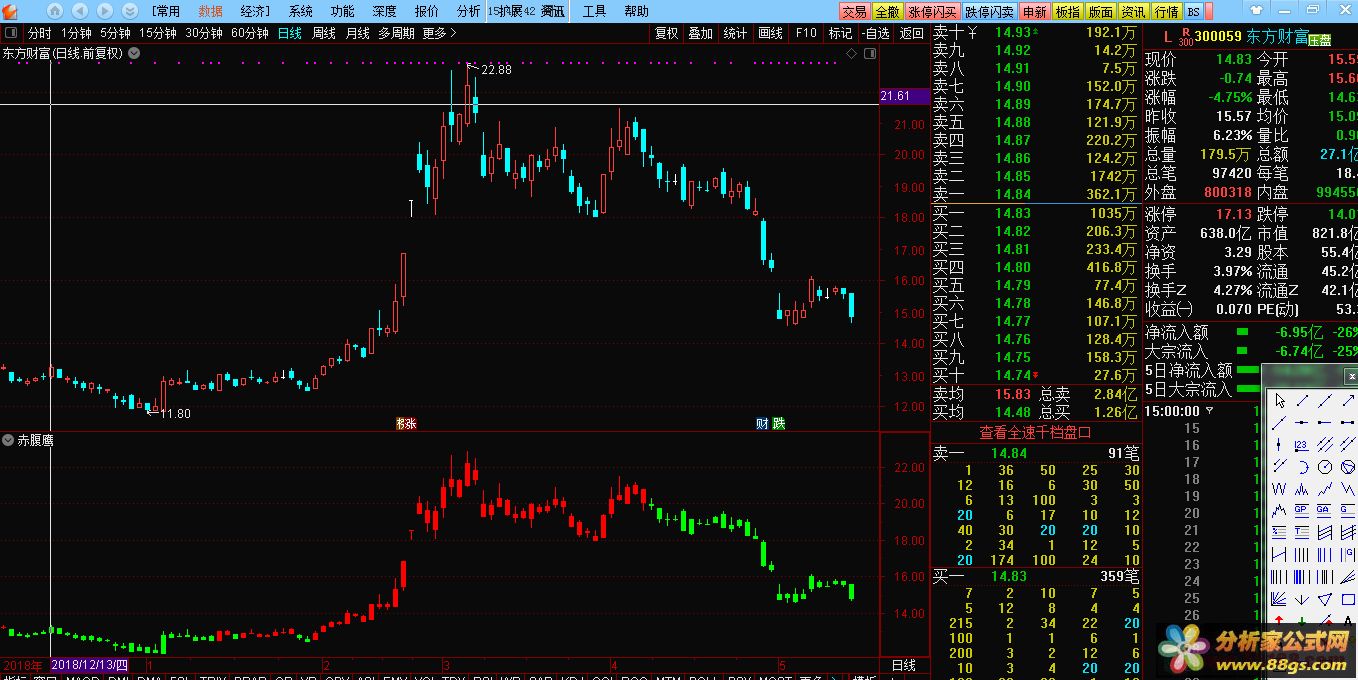Select the vertical line marker tool
Screen dimensions: 1358x680
coord(1280,444)
